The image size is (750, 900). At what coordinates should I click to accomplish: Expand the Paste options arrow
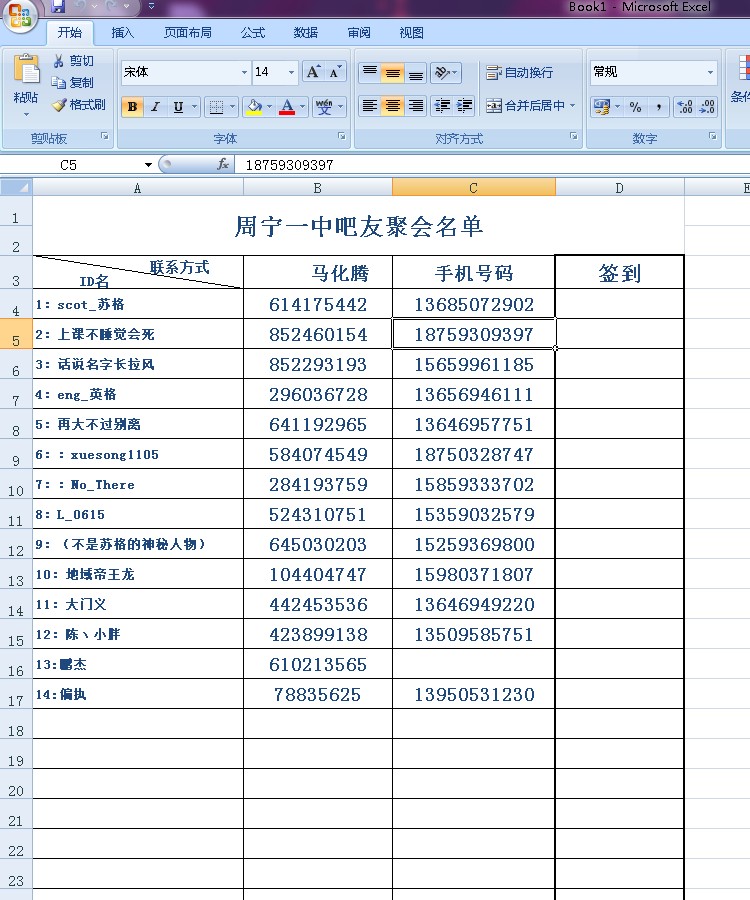pos(26,115)
